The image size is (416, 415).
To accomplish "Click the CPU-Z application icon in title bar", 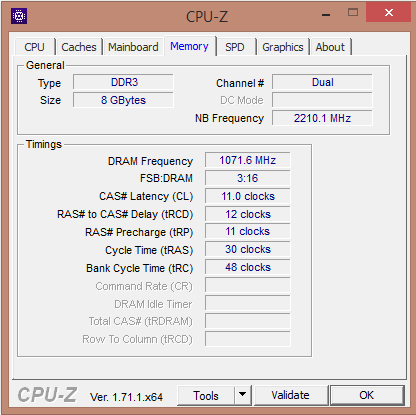I will (19, 16).
